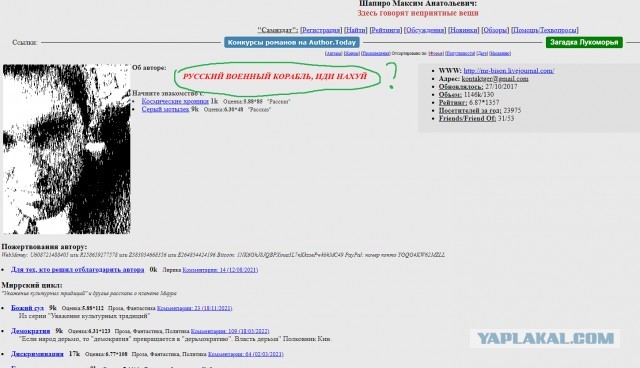Click the visitors count 23975
This screenshot has height=368, width=640.
tap(513, 111)
